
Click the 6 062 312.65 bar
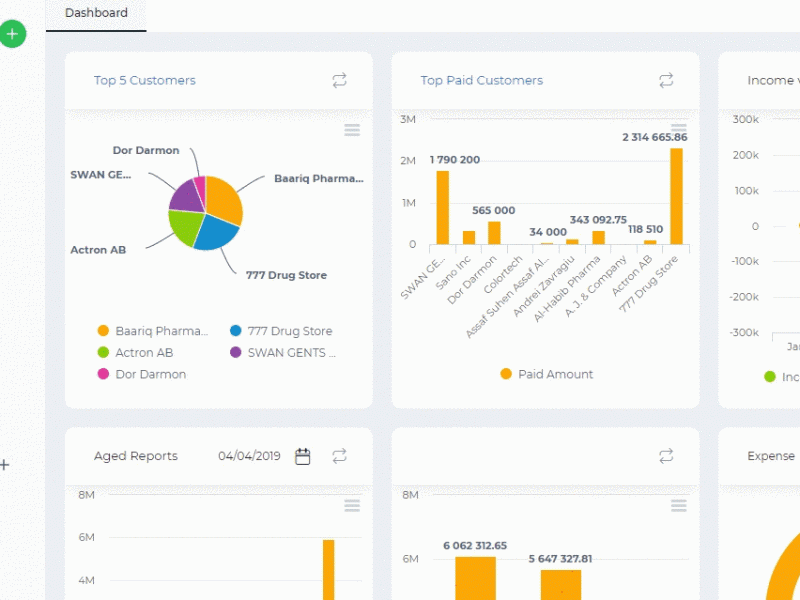(475, 579)
